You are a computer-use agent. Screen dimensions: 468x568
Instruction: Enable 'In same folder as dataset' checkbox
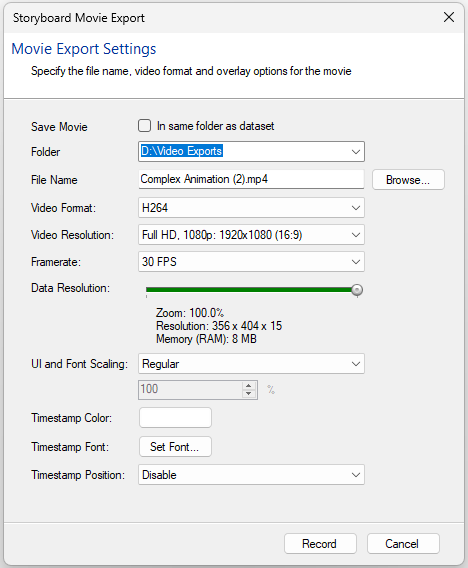tap(145, 126)
